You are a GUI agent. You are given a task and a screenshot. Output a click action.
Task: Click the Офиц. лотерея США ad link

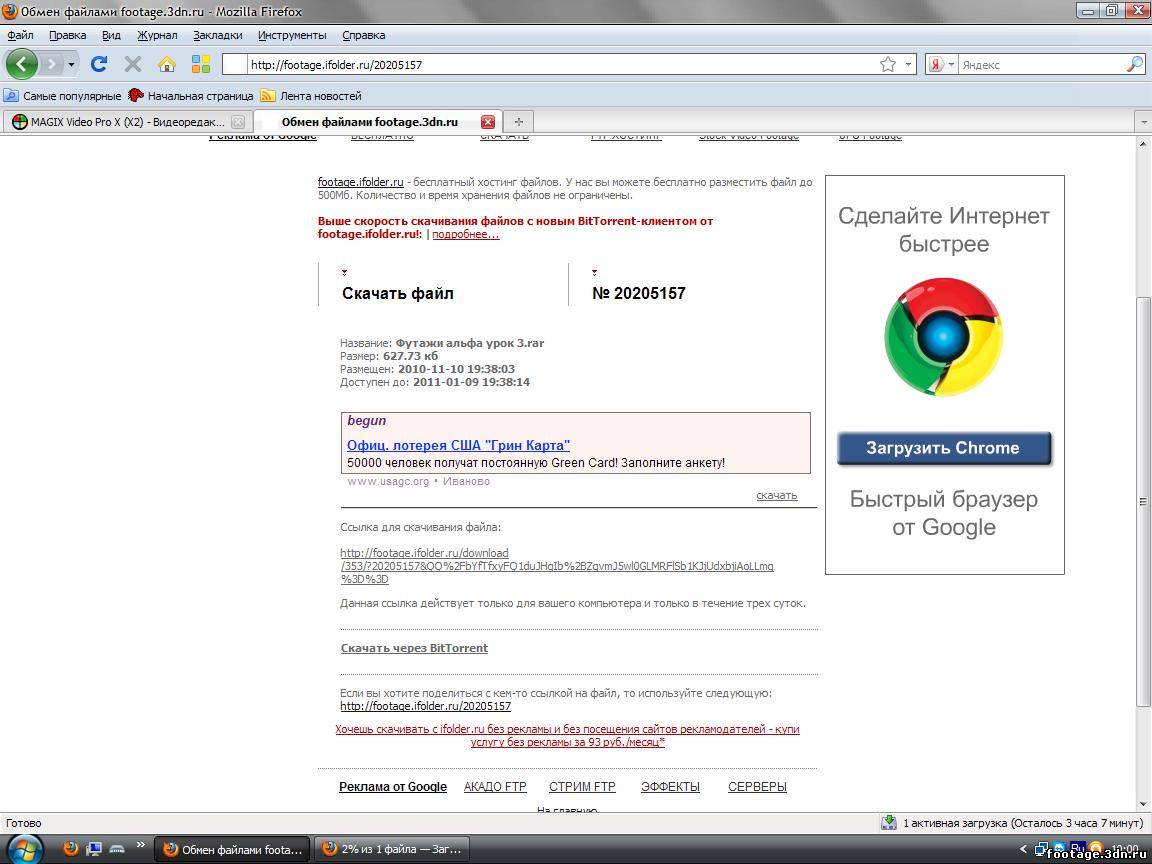458,445
